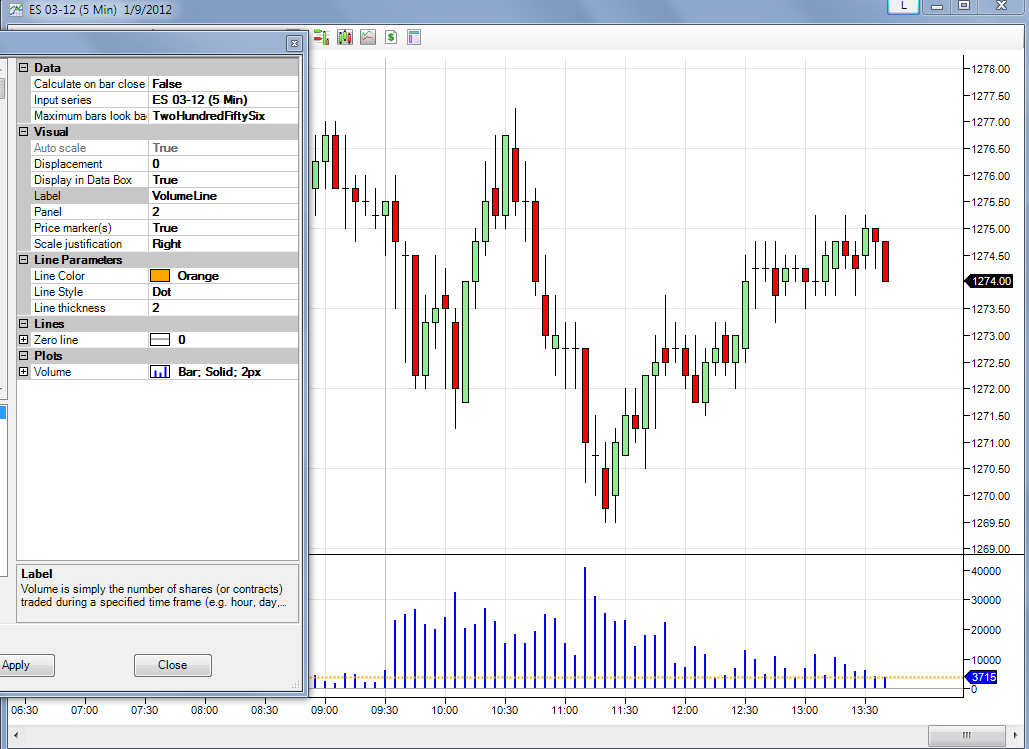1029x749 pixels.
Task: Click the Volume plot bar-style icon
Action: [x=160, y=372]
